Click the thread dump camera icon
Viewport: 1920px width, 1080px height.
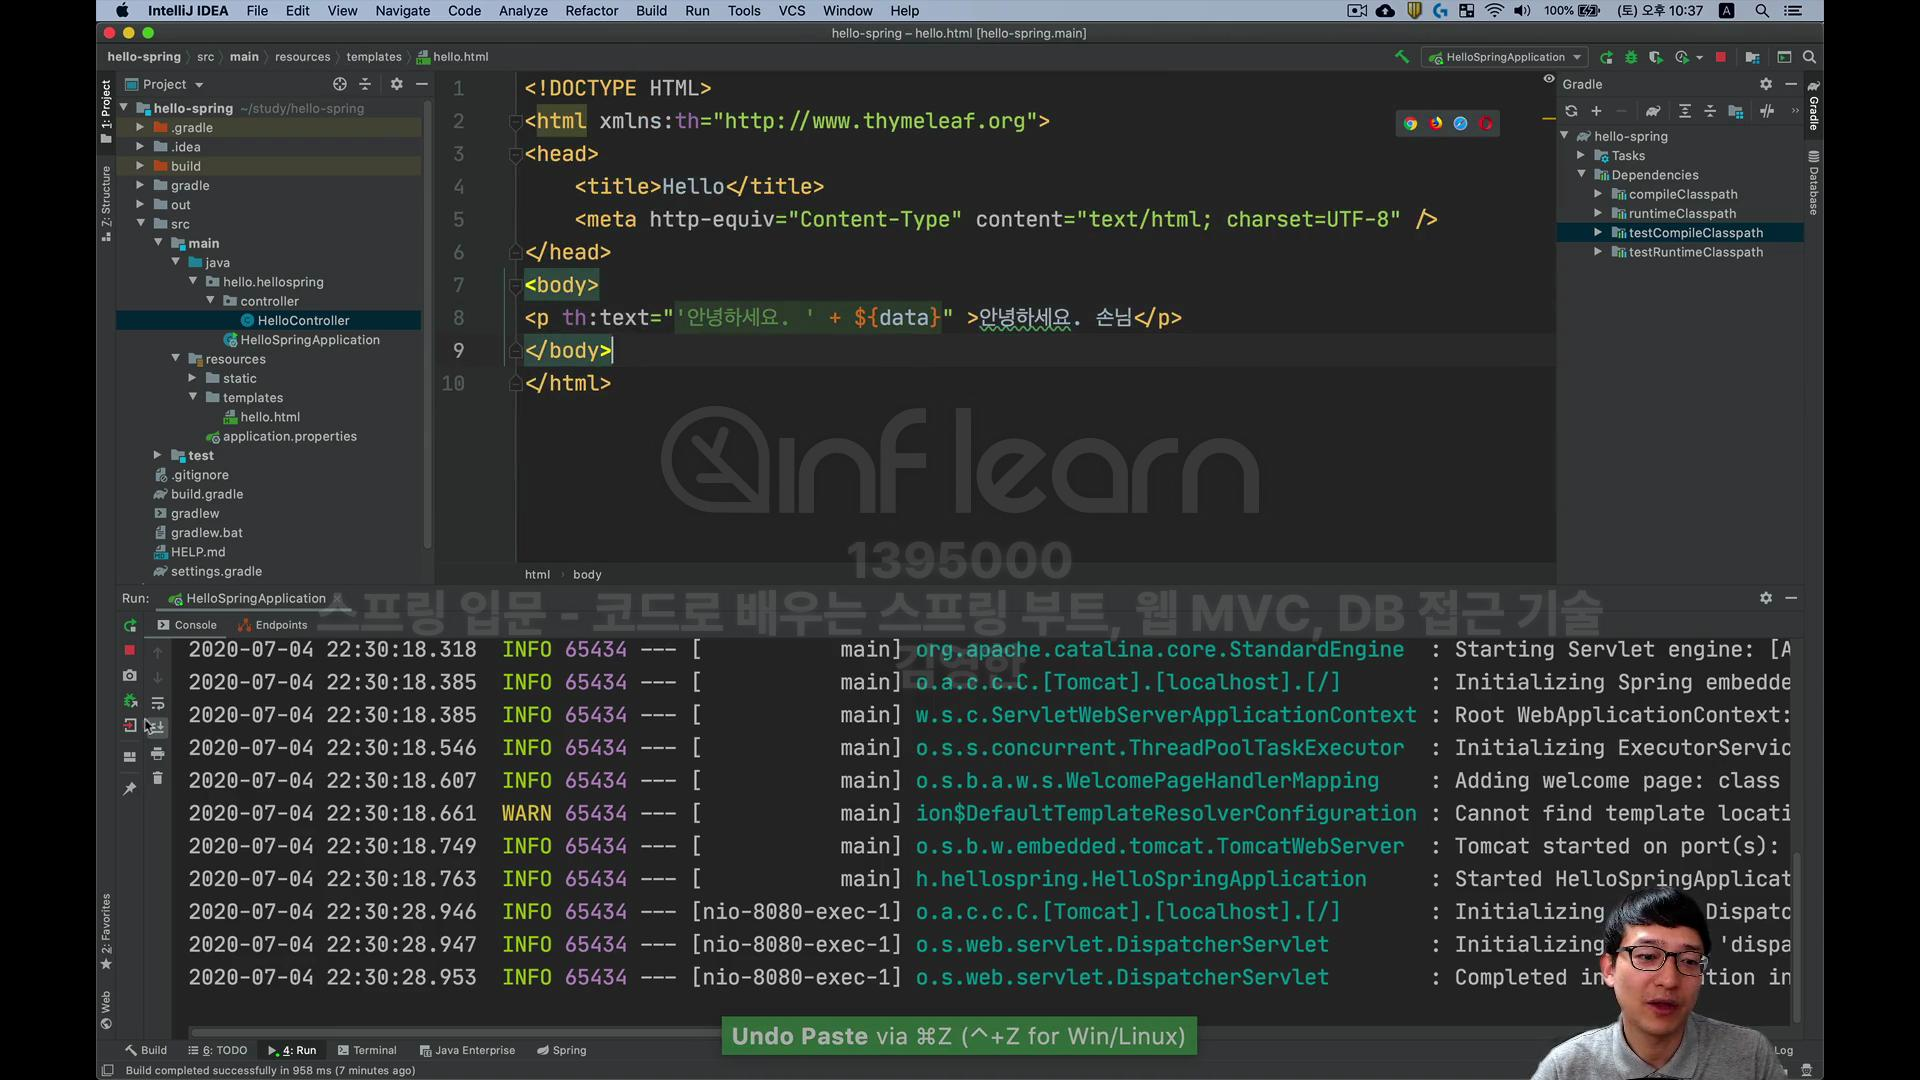[x=130, y=676]
